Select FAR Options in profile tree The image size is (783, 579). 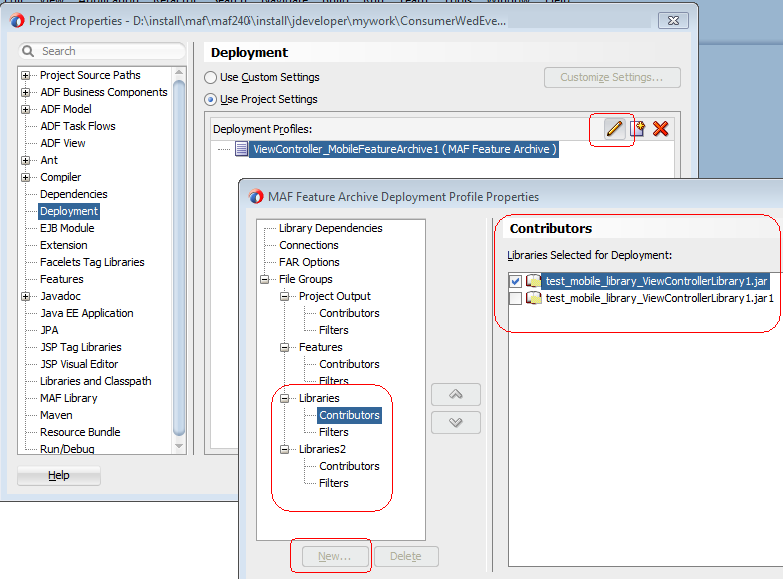(309, 262)
